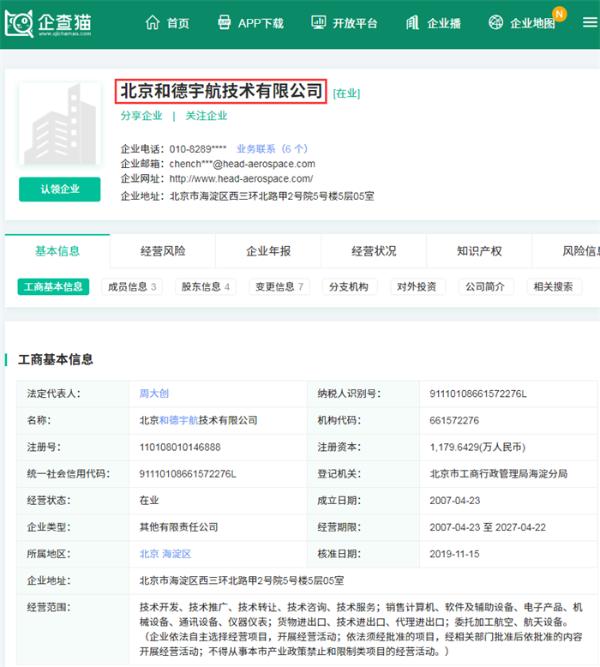Click the company building placeholder image
The width and height of the screenshot is (600, 667).
[x=60, y=124]
